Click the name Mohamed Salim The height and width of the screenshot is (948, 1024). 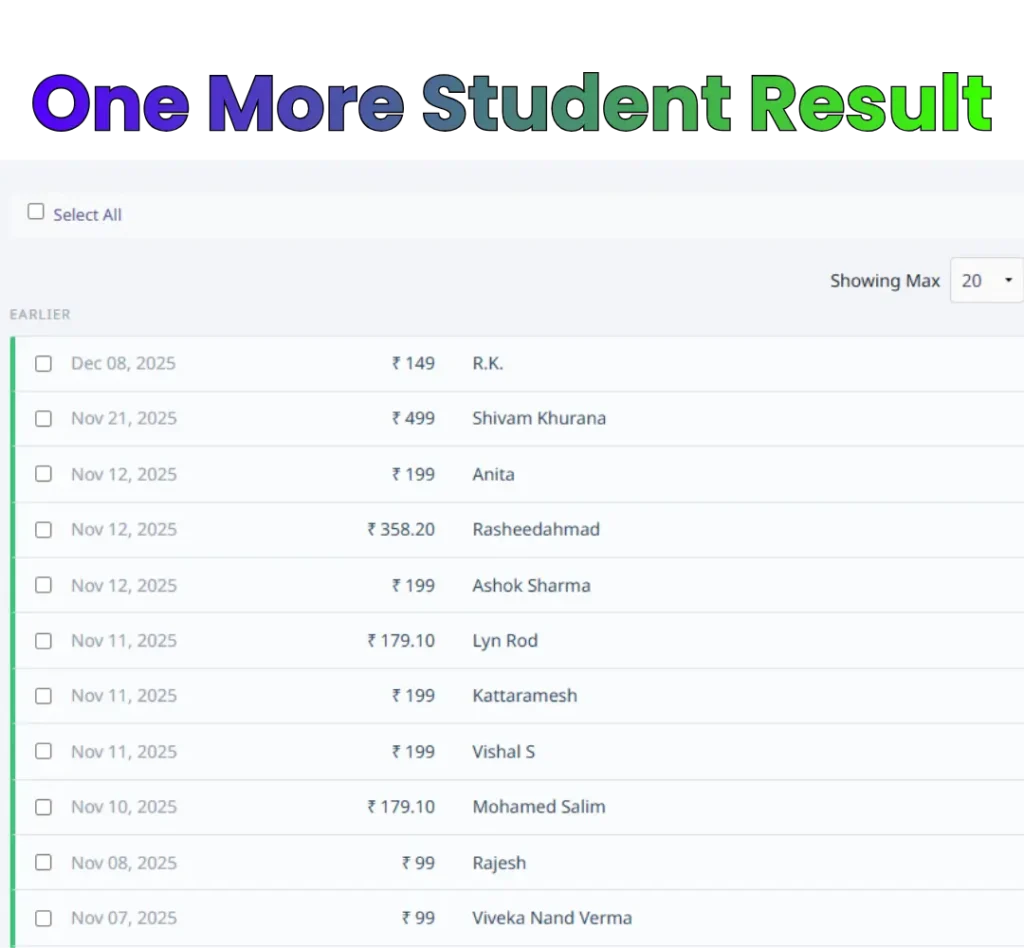(x=539, y=806)
